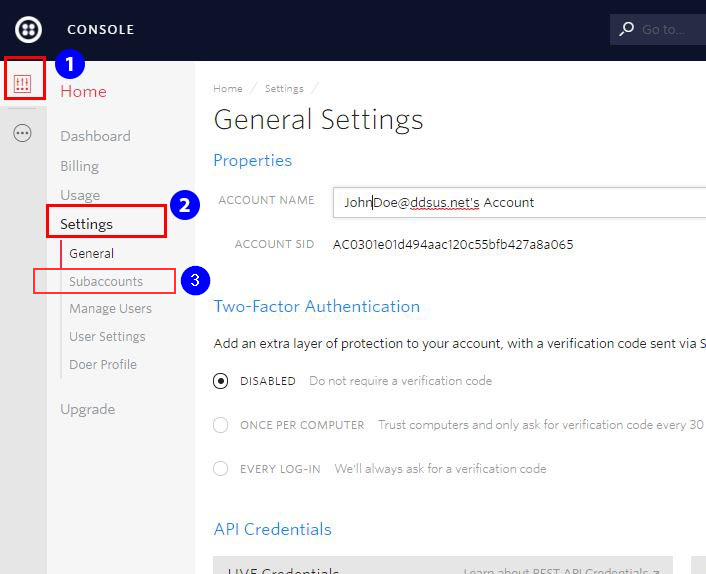
Task: Open Home in the sidebar
Action: 83,91
